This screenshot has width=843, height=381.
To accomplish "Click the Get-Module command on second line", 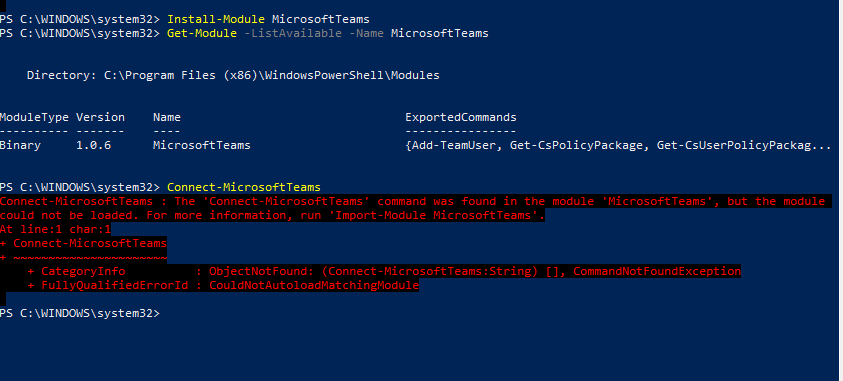I will click(x=202, y=33).
